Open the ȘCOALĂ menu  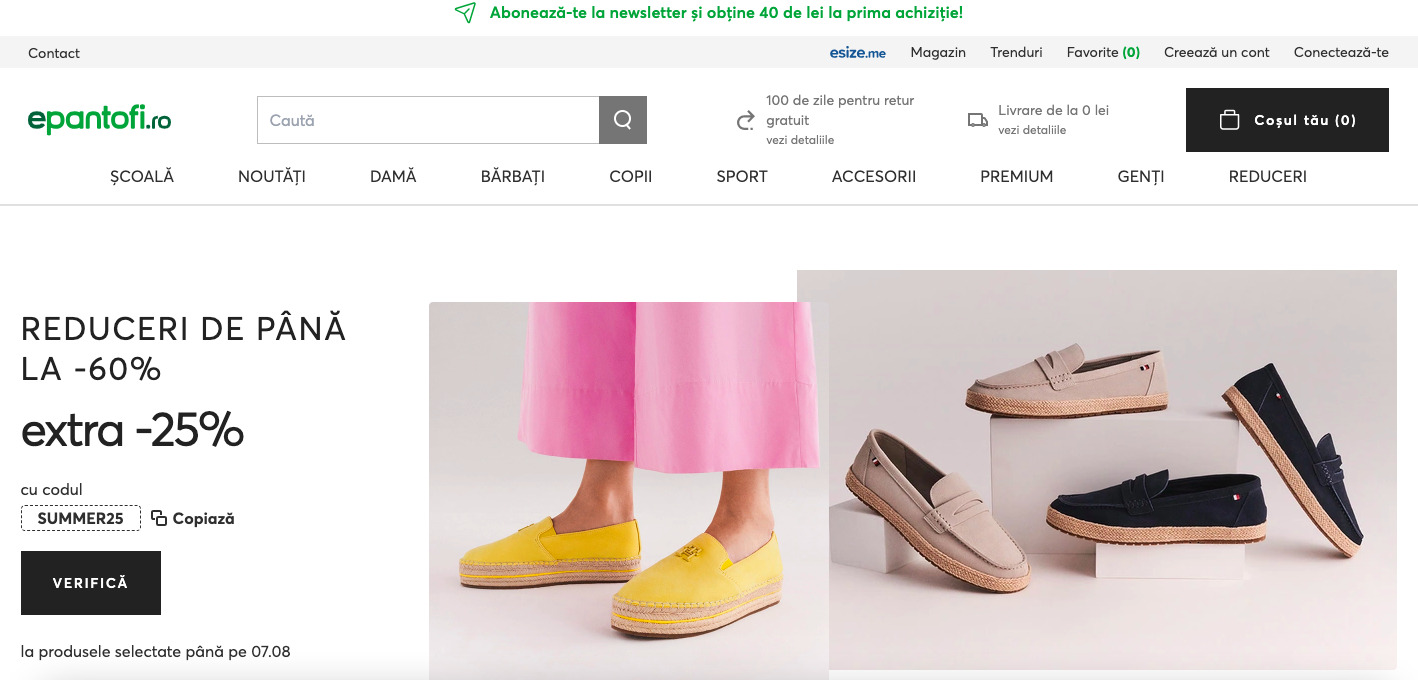coord(142,176)
